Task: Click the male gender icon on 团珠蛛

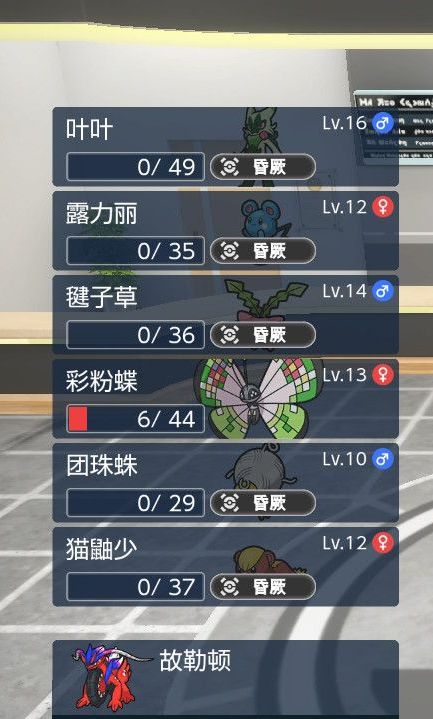Action: (383, 459)
